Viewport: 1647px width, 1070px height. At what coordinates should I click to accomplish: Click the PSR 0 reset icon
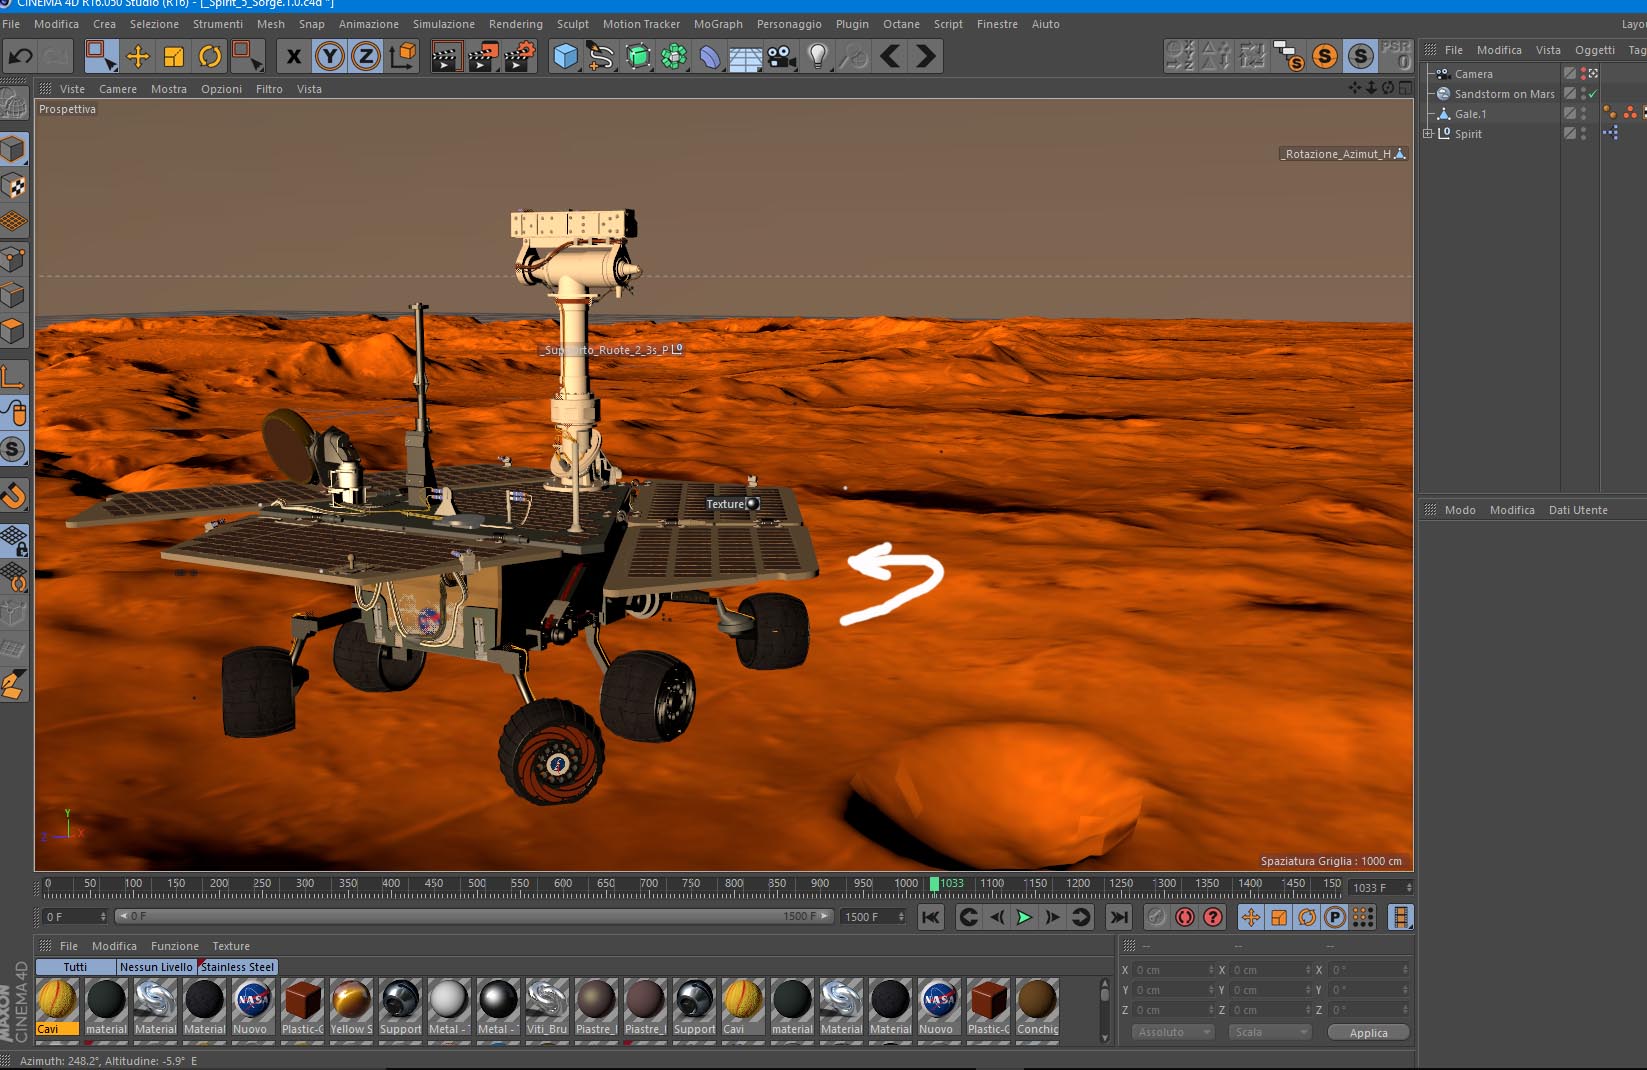[x=1396, y=56]
